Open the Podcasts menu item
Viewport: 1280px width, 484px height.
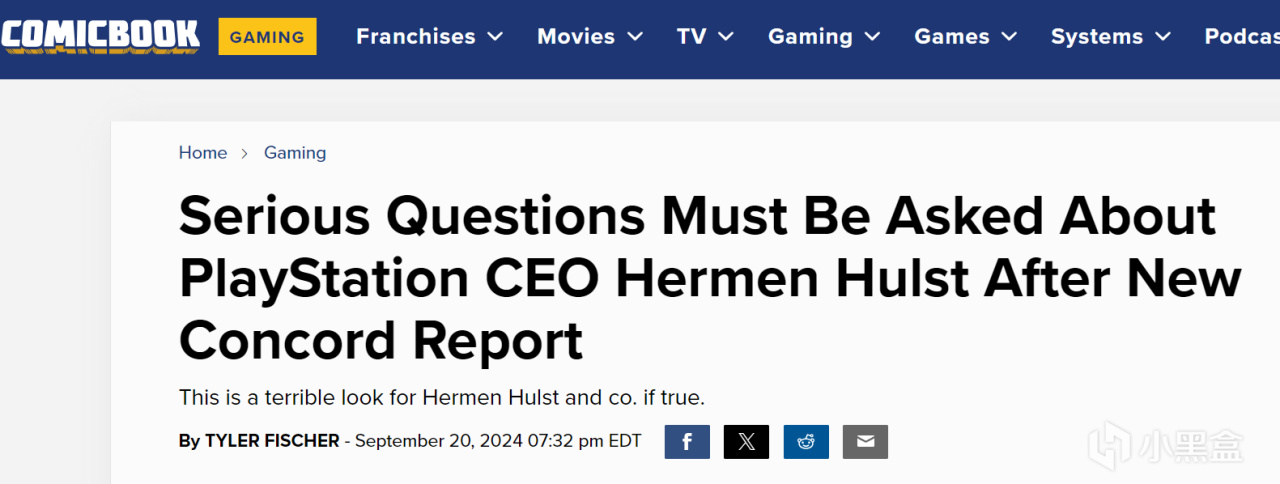click(1242, 36)
